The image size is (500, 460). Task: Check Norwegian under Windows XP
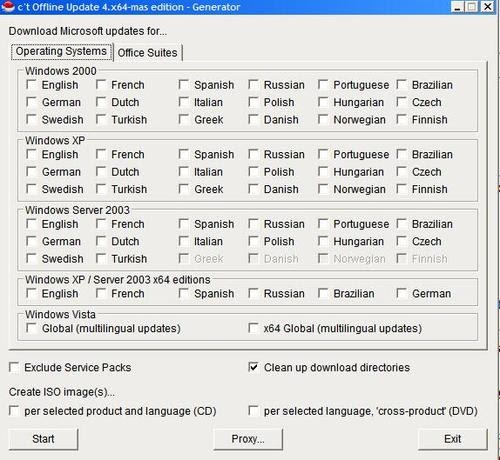(x=323, y=189)
